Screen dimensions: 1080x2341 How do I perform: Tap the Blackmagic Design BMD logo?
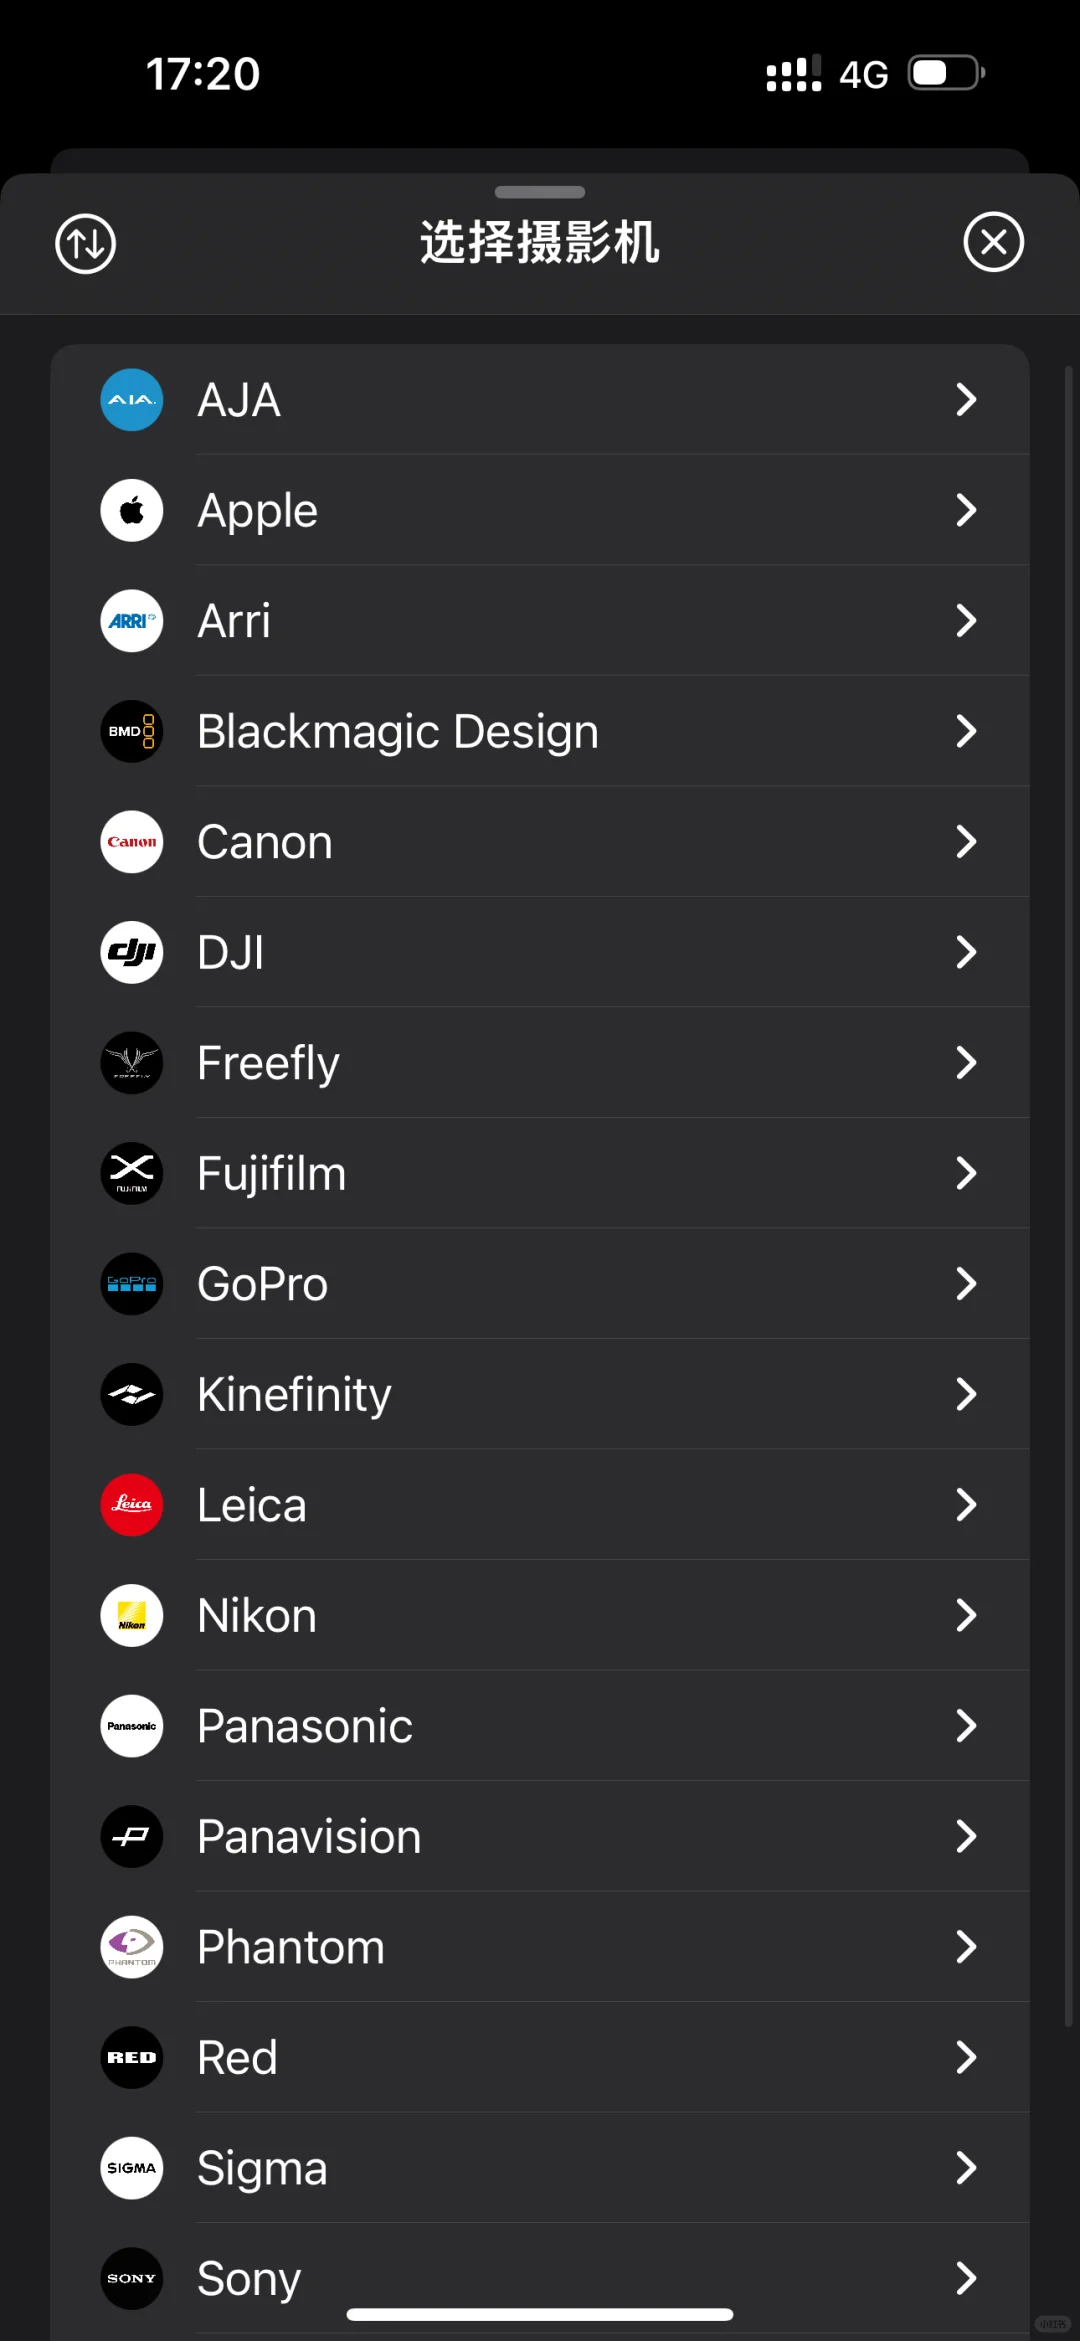coord(132,732)
